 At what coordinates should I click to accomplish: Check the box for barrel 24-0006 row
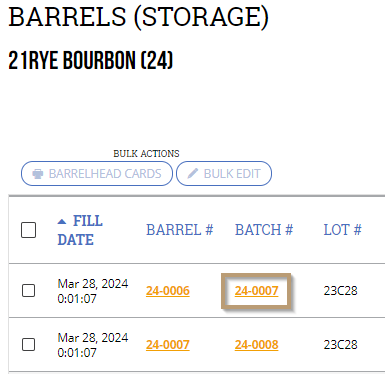pos(28,290)
